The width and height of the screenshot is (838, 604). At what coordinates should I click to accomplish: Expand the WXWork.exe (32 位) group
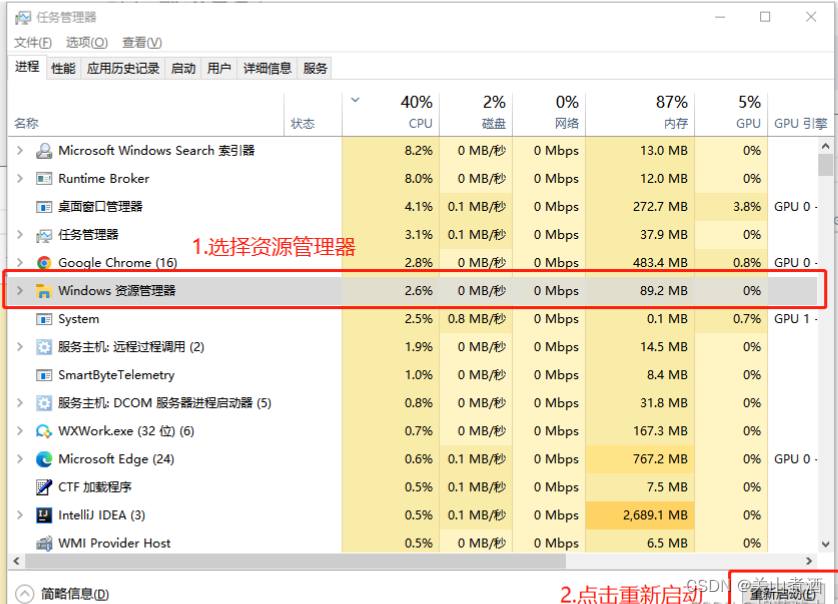[x=20, y=430]
